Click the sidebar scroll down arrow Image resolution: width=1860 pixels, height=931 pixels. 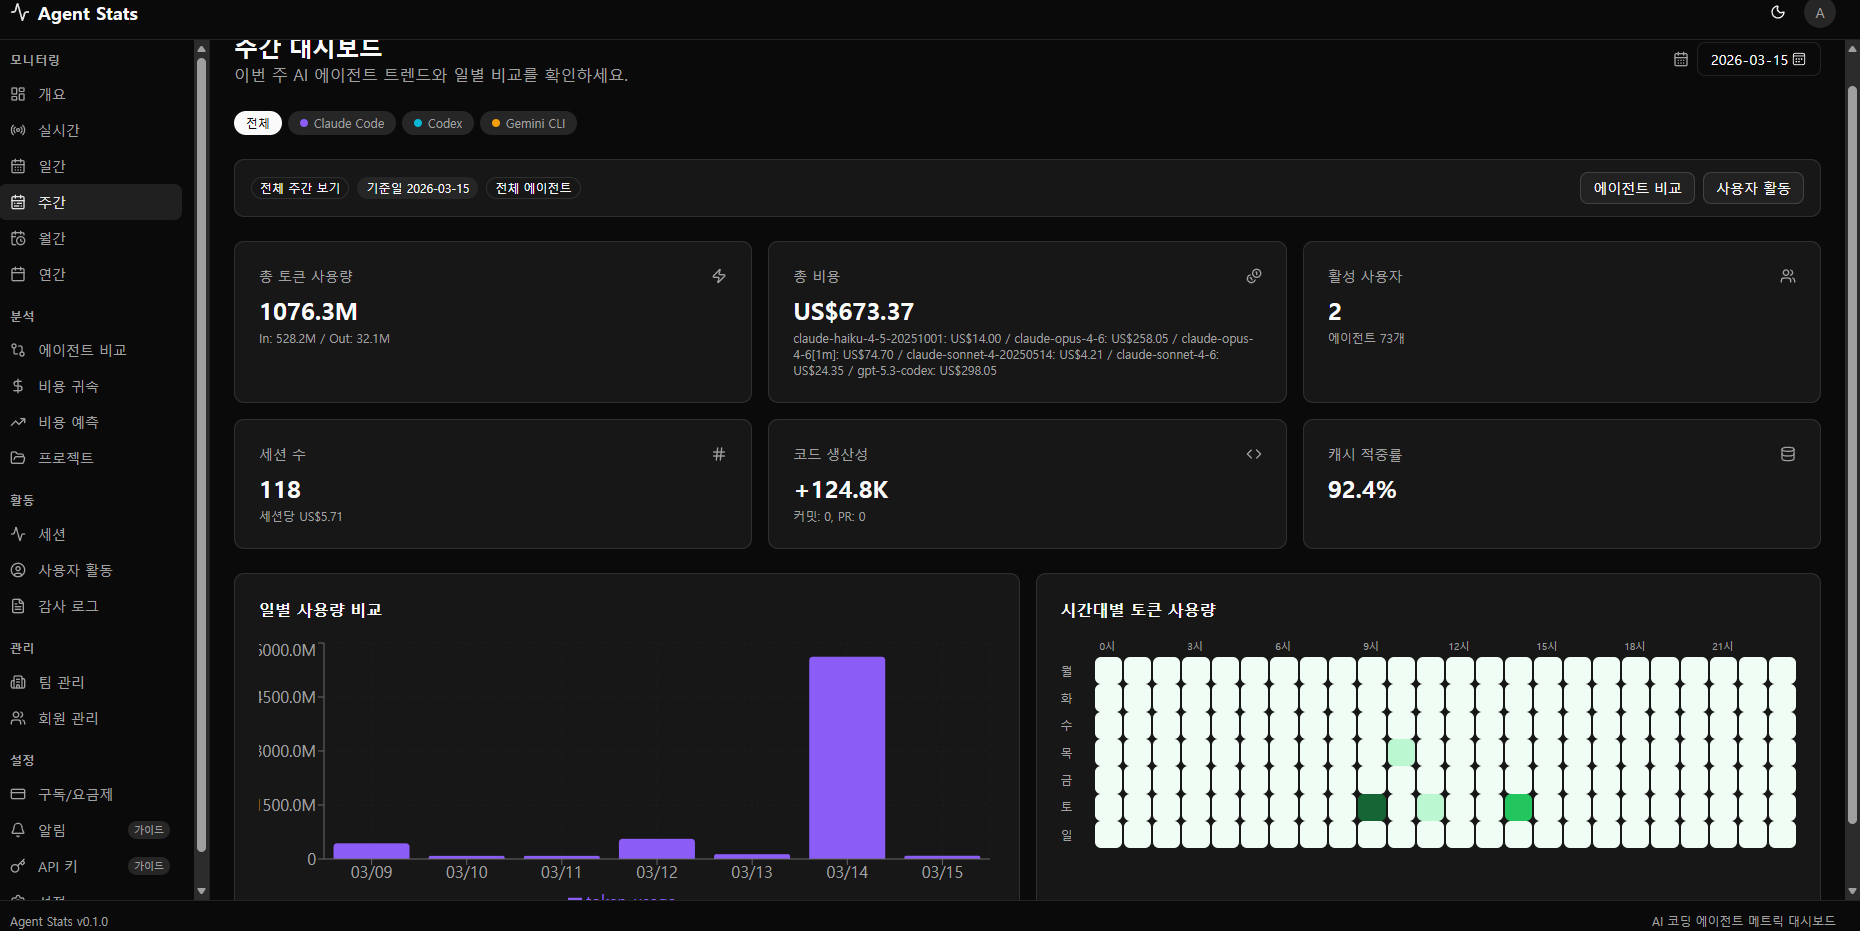[202, 891]
